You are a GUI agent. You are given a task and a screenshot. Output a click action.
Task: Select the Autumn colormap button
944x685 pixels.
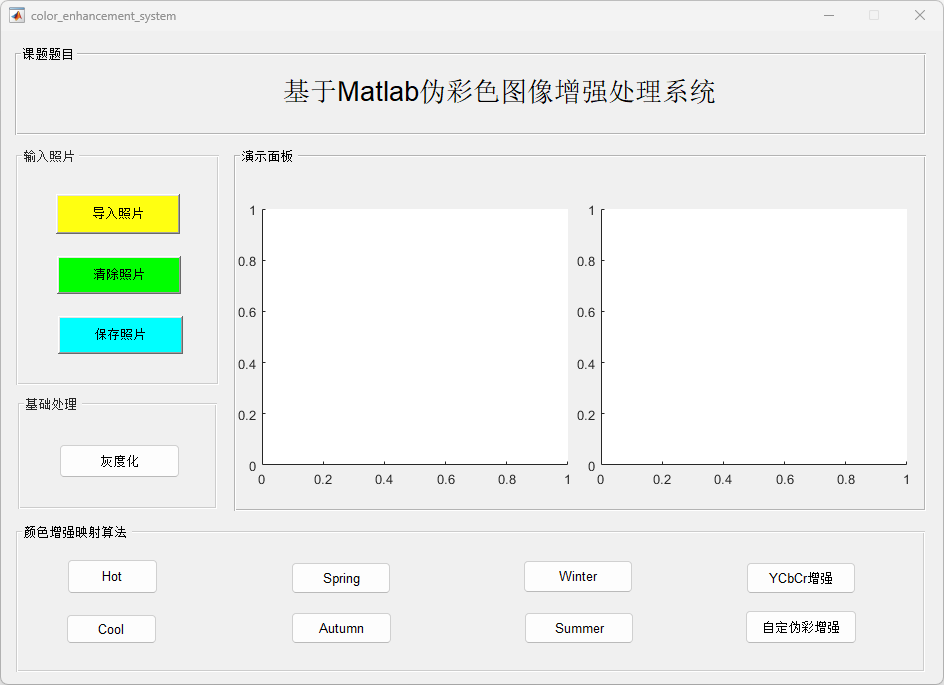point(341,628)
